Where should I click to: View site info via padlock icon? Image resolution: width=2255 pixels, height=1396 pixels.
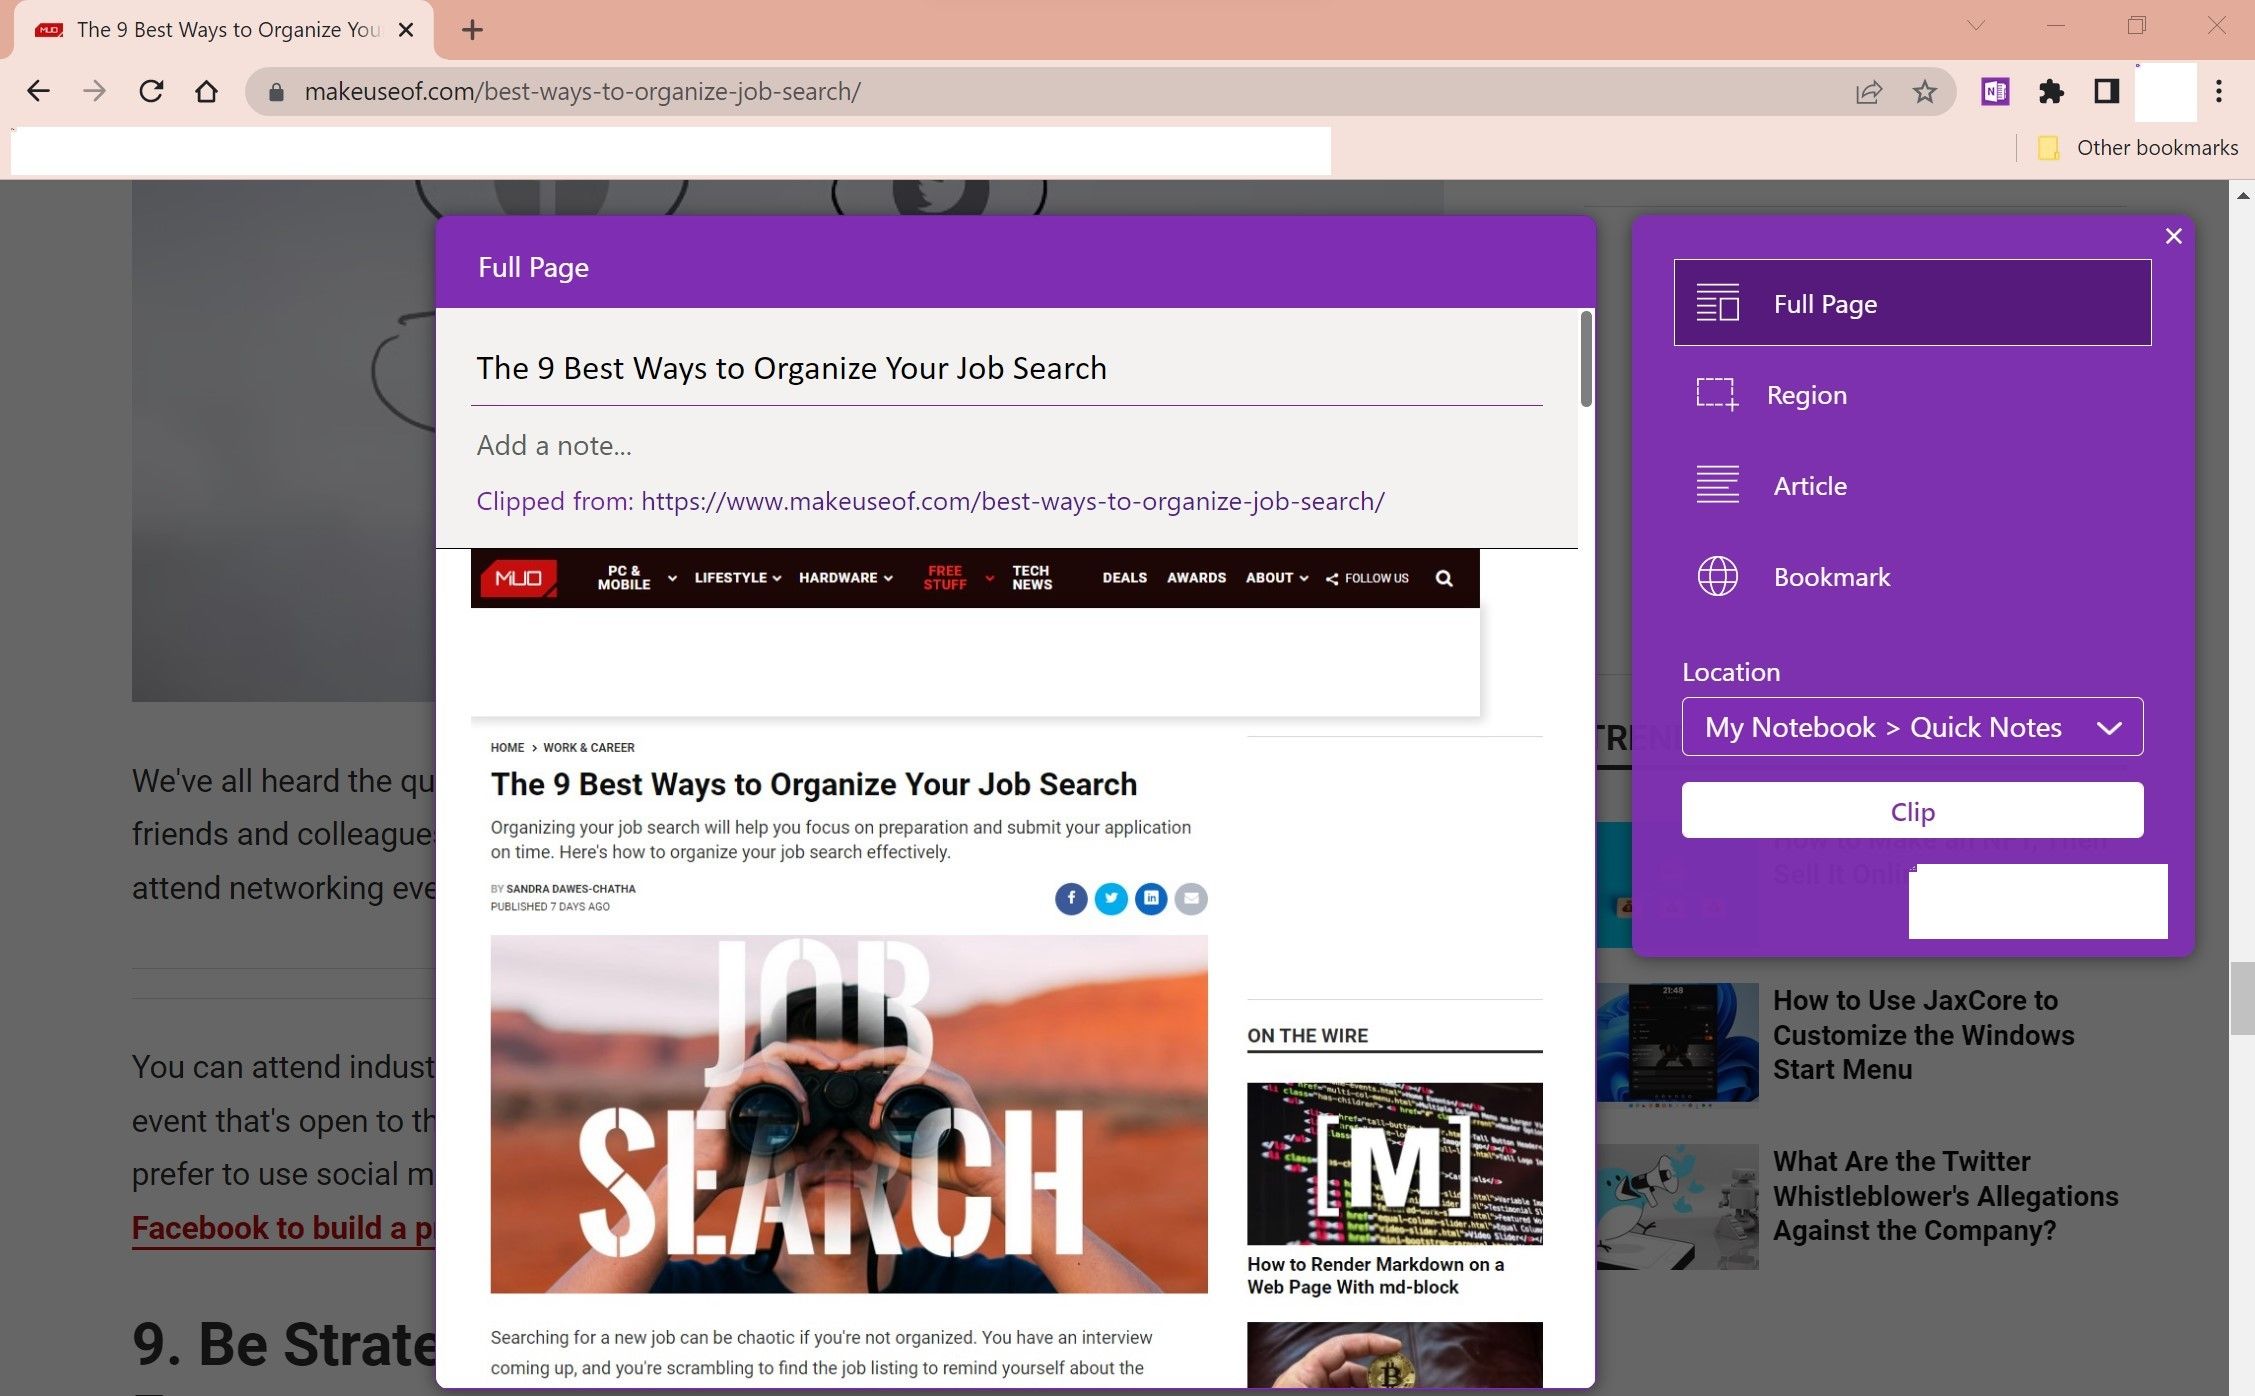pos(277,92)
